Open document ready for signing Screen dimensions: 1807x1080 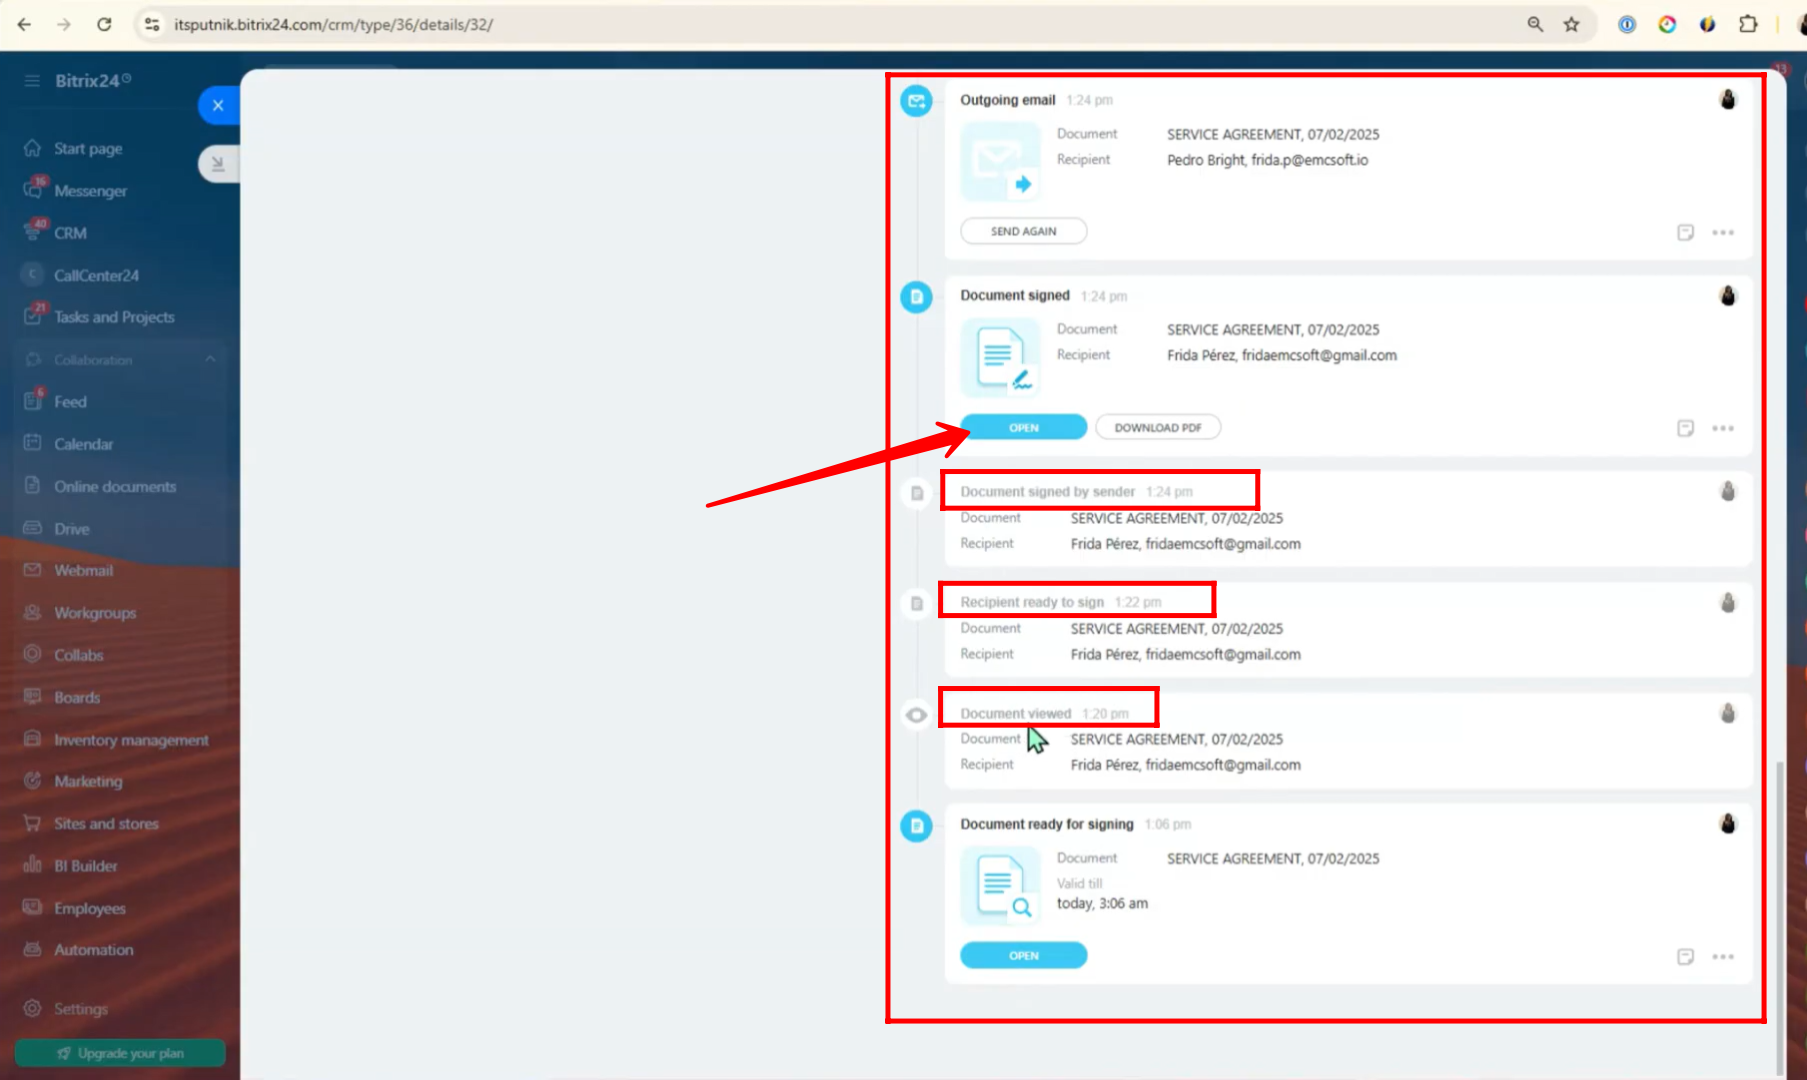tap(1023, 955)
